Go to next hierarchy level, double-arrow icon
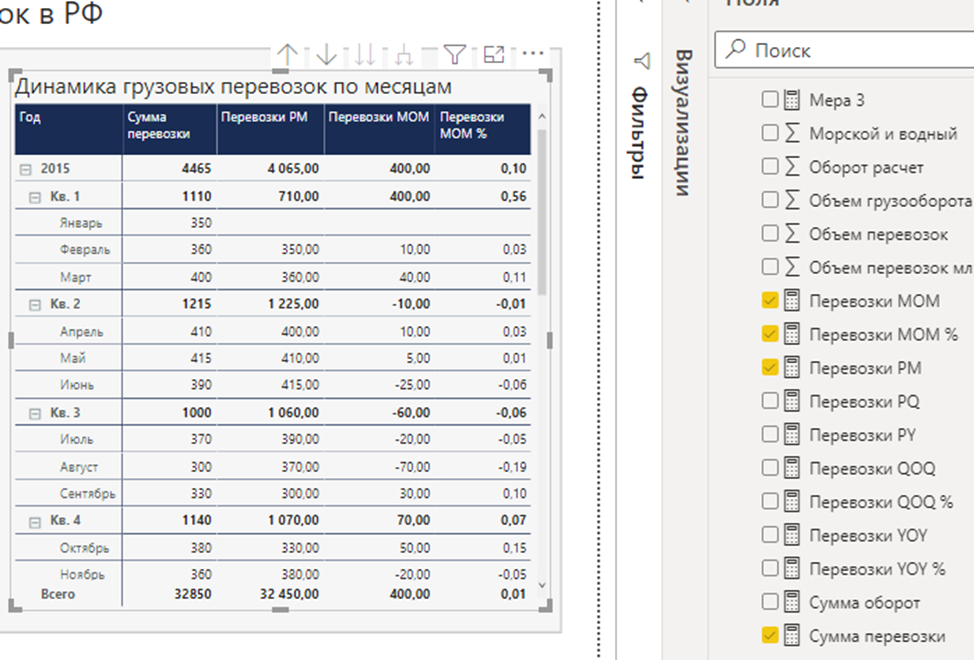This screenshot has height=660, width=974. click(x=365, y=55)
